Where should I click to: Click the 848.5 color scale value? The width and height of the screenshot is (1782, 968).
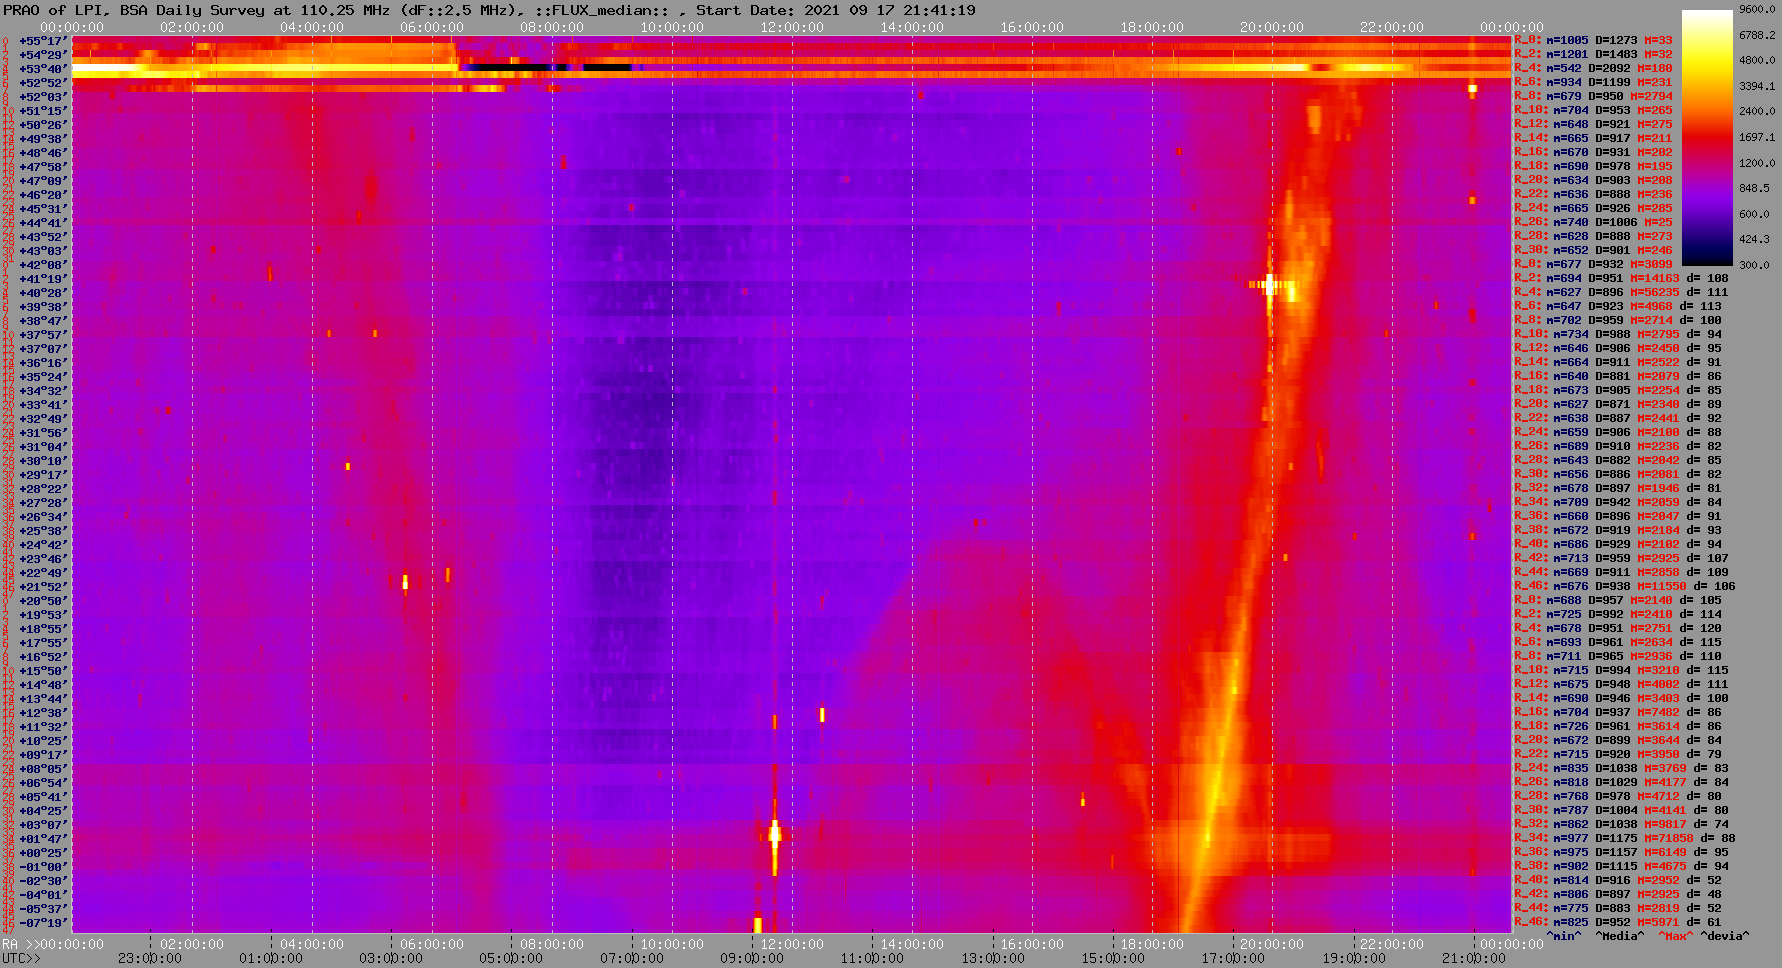(x=1754, y=188)
